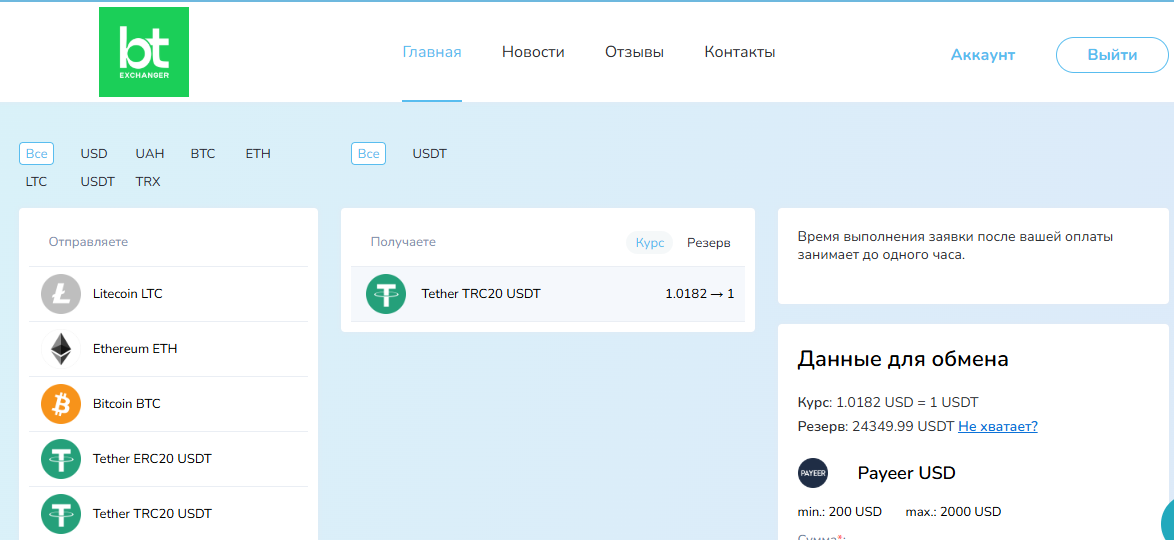This screenshot has width=1174, height=540.
Task: Click the Payeer USD heading
Action: click(x=907, y=473)
